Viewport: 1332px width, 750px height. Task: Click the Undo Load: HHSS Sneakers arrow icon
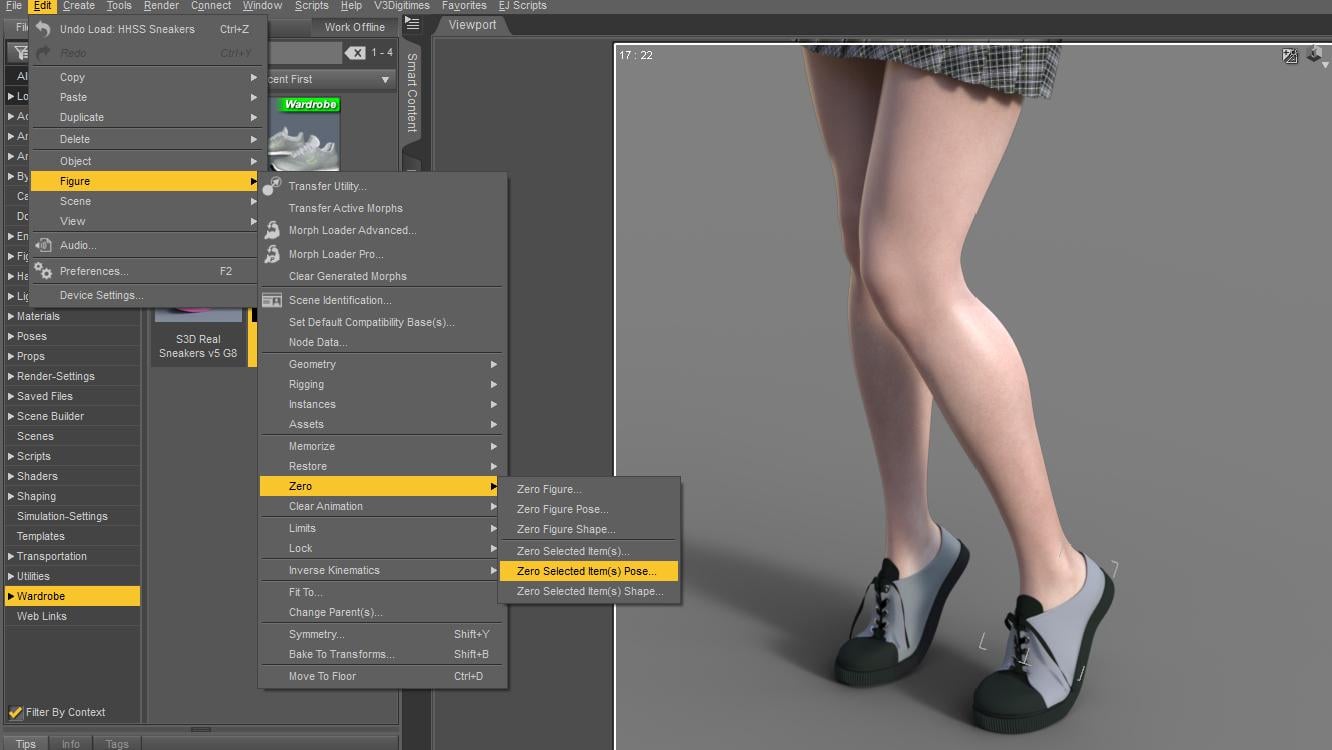pyautogui.click(x=43, y=29)
